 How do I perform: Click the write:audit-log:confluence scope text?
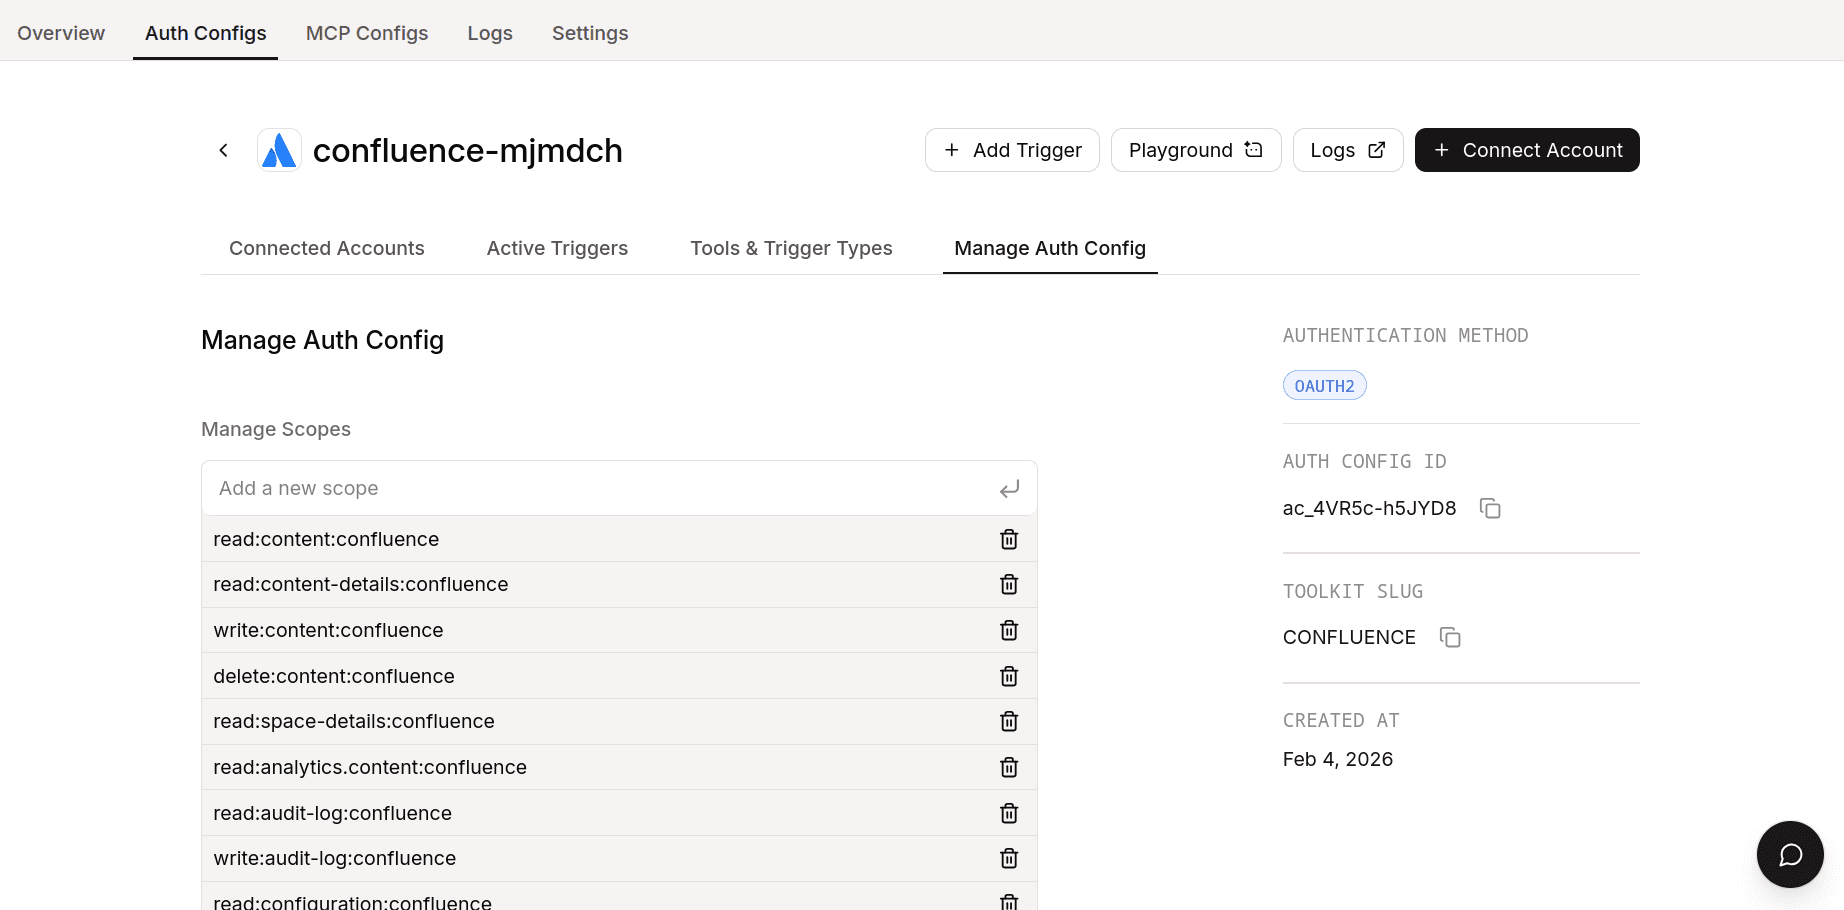coord(334,858)
